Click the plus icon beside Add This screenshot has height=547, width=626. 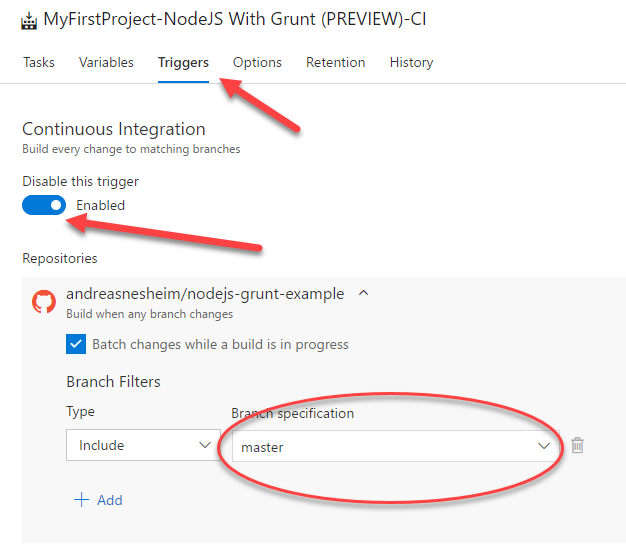pos(81,500)
